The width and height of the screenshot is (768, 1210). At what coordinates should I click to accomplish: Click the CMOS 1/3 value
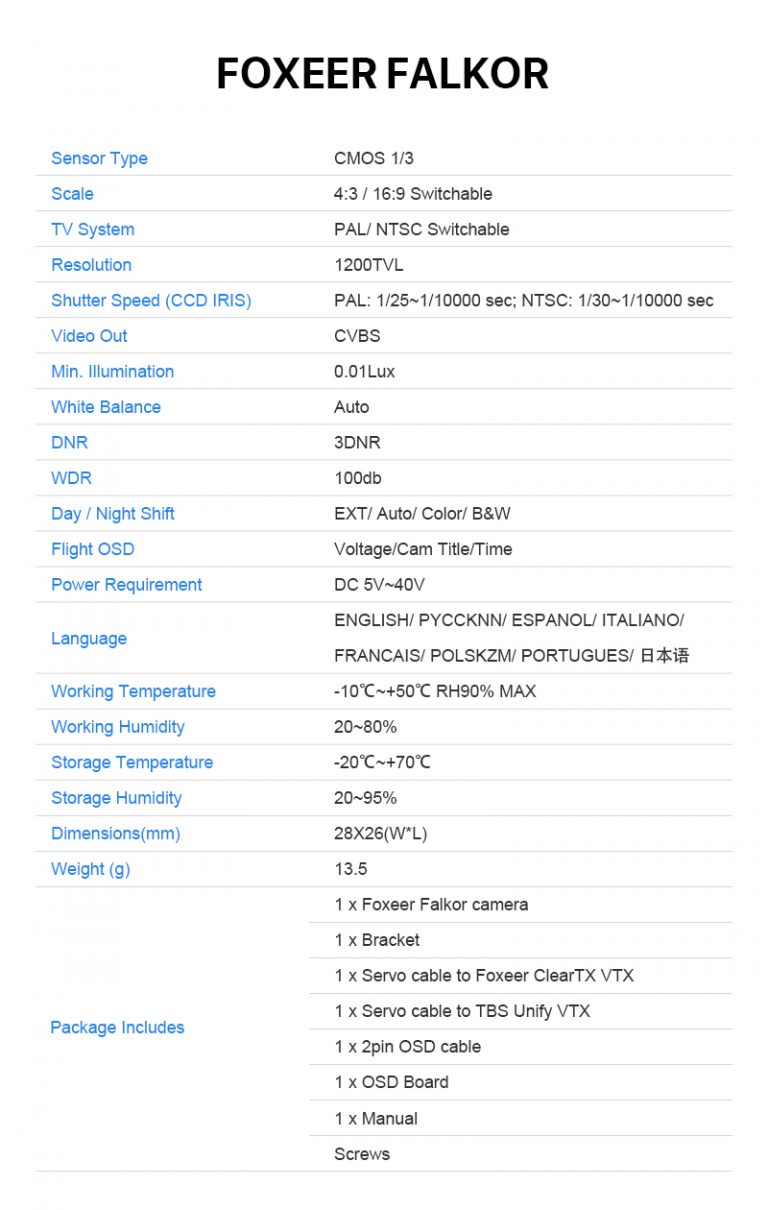point(374,158)
